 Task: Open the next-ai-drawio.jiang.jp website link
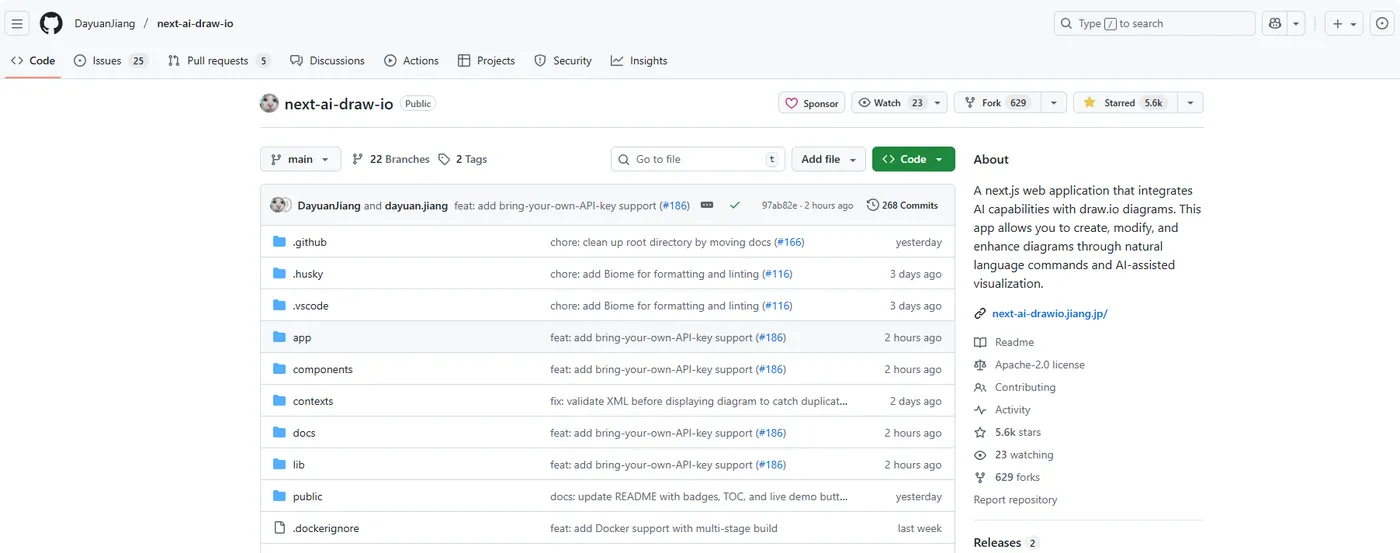pyautogui.click(x=1049, y=314)
